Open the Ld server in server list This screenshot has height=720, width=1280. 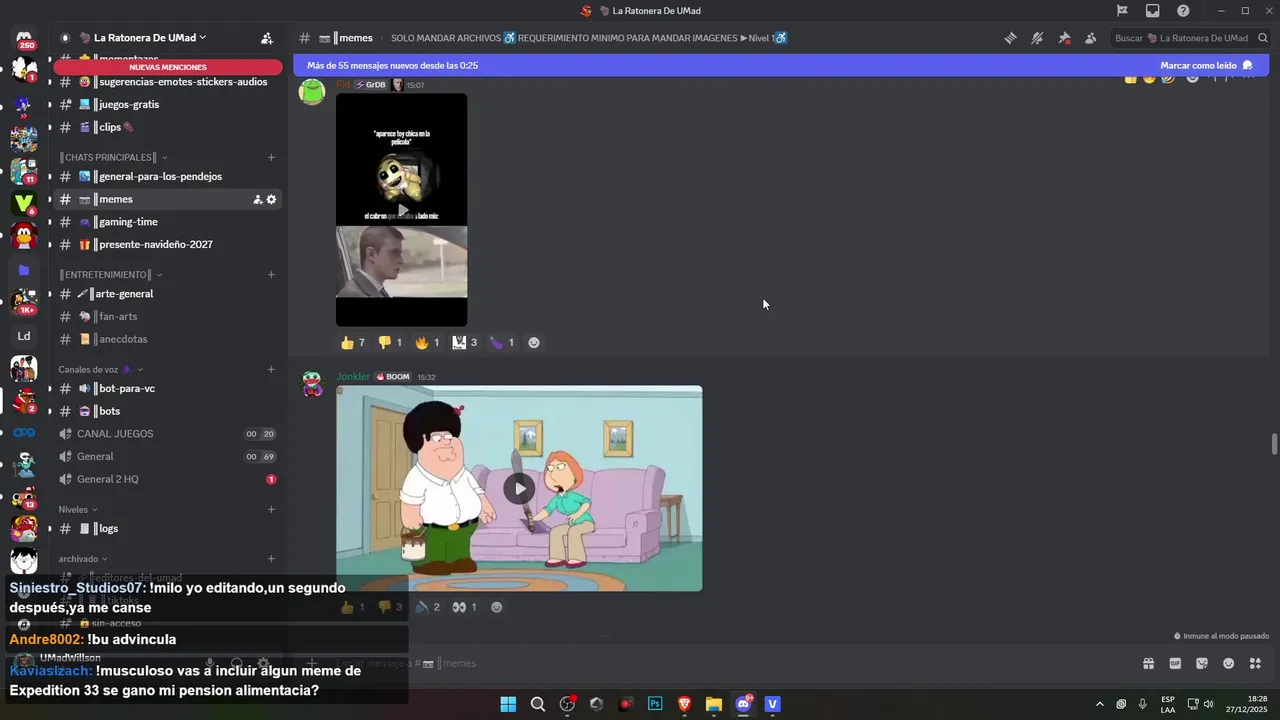[x=24, y=336]
